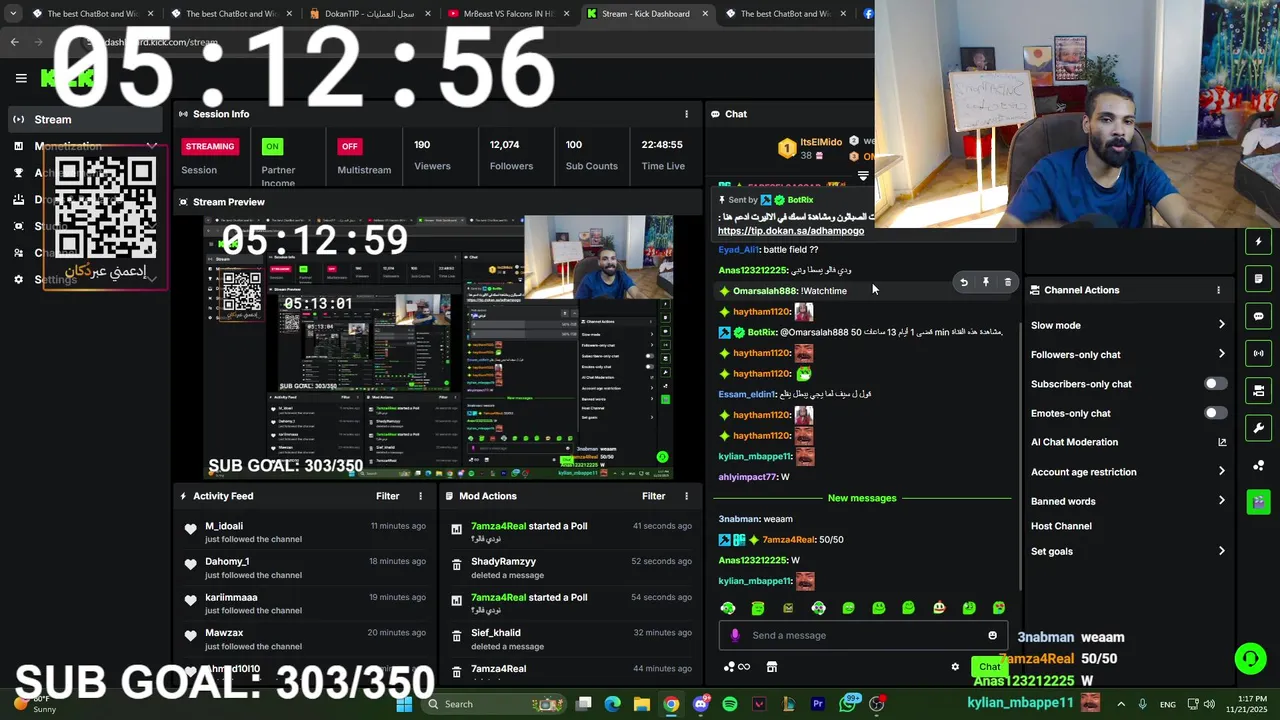Open Host Channel action
This screenshot has width=1280, height=720.
[x=1061, y=526]
